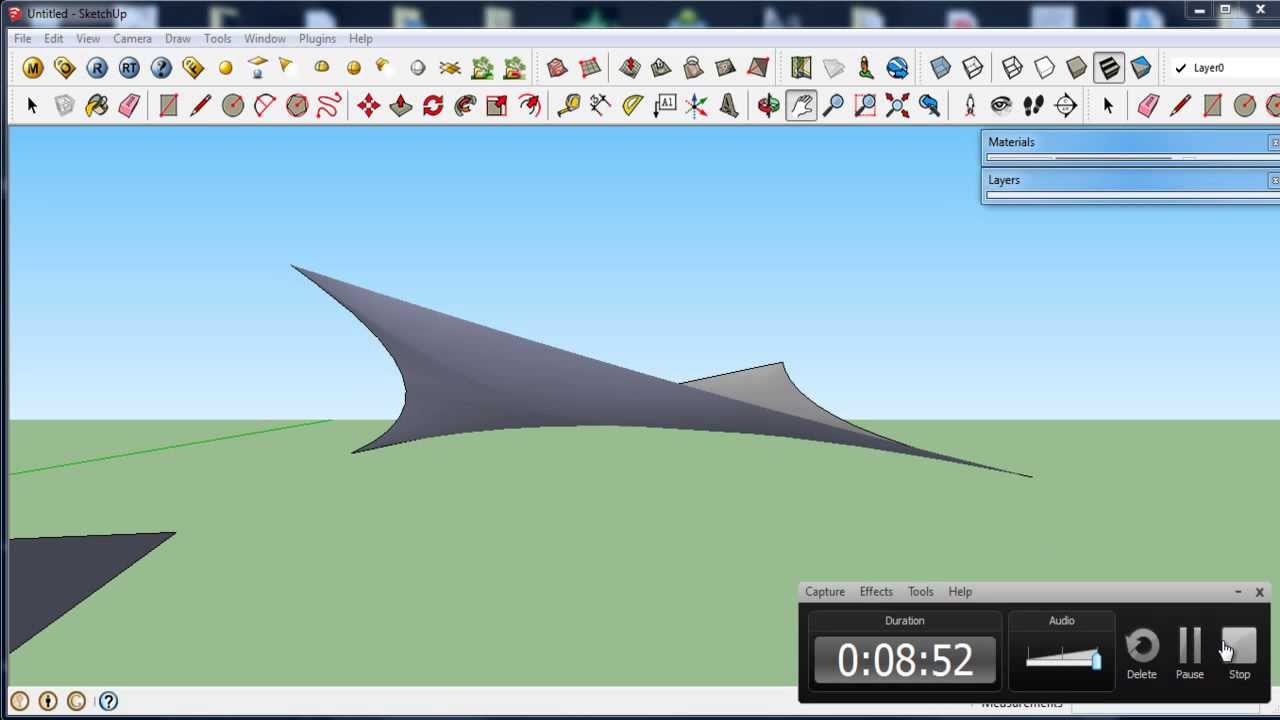Stop the screen recording
The width and height of the screenshot is (1280, 720).
[x=1239, y=654]
